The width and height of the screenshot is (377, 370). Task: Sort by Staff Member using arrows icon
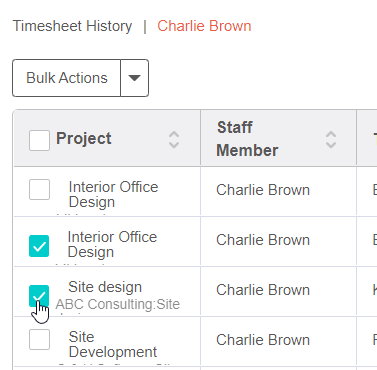point(331,139)
